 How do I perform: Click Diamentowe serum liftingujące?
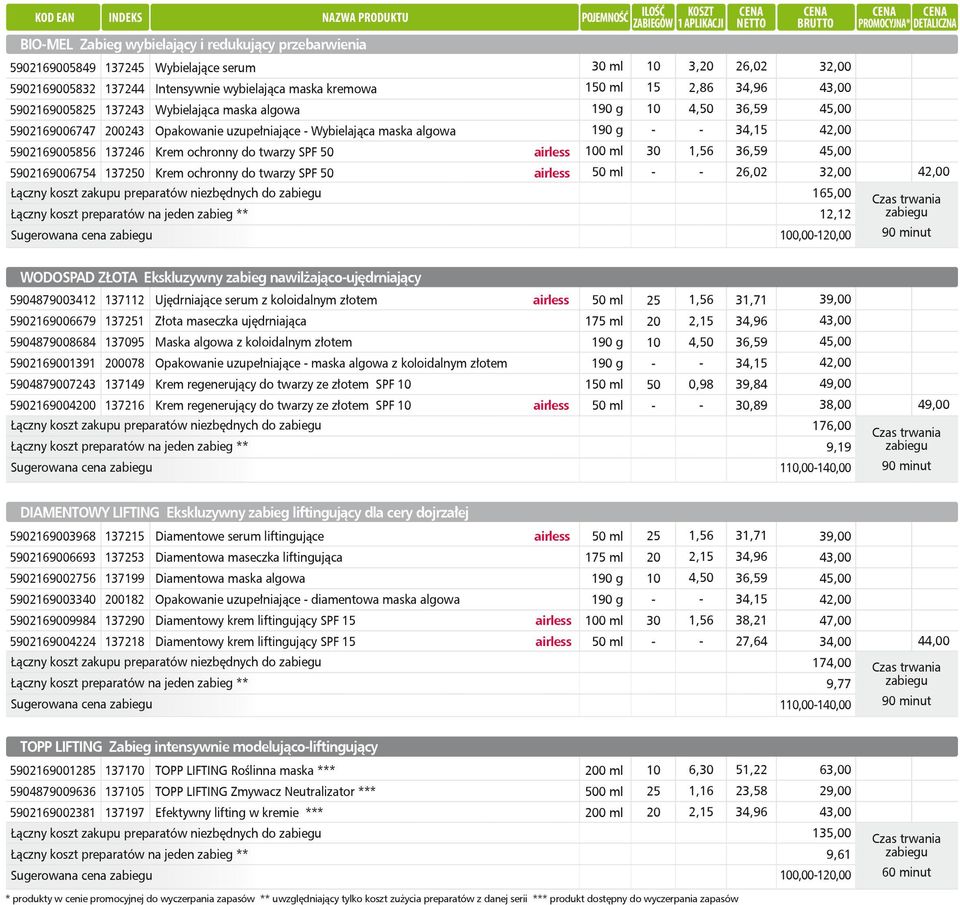[x=239, y=536]
